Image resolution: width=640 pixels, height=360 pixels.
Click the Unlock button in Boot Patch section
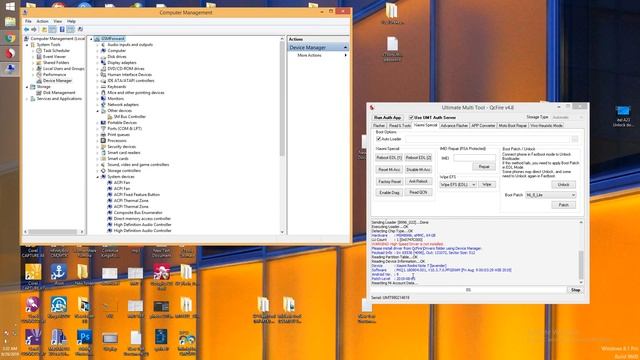pyautogui.click(x=563, y=185)
